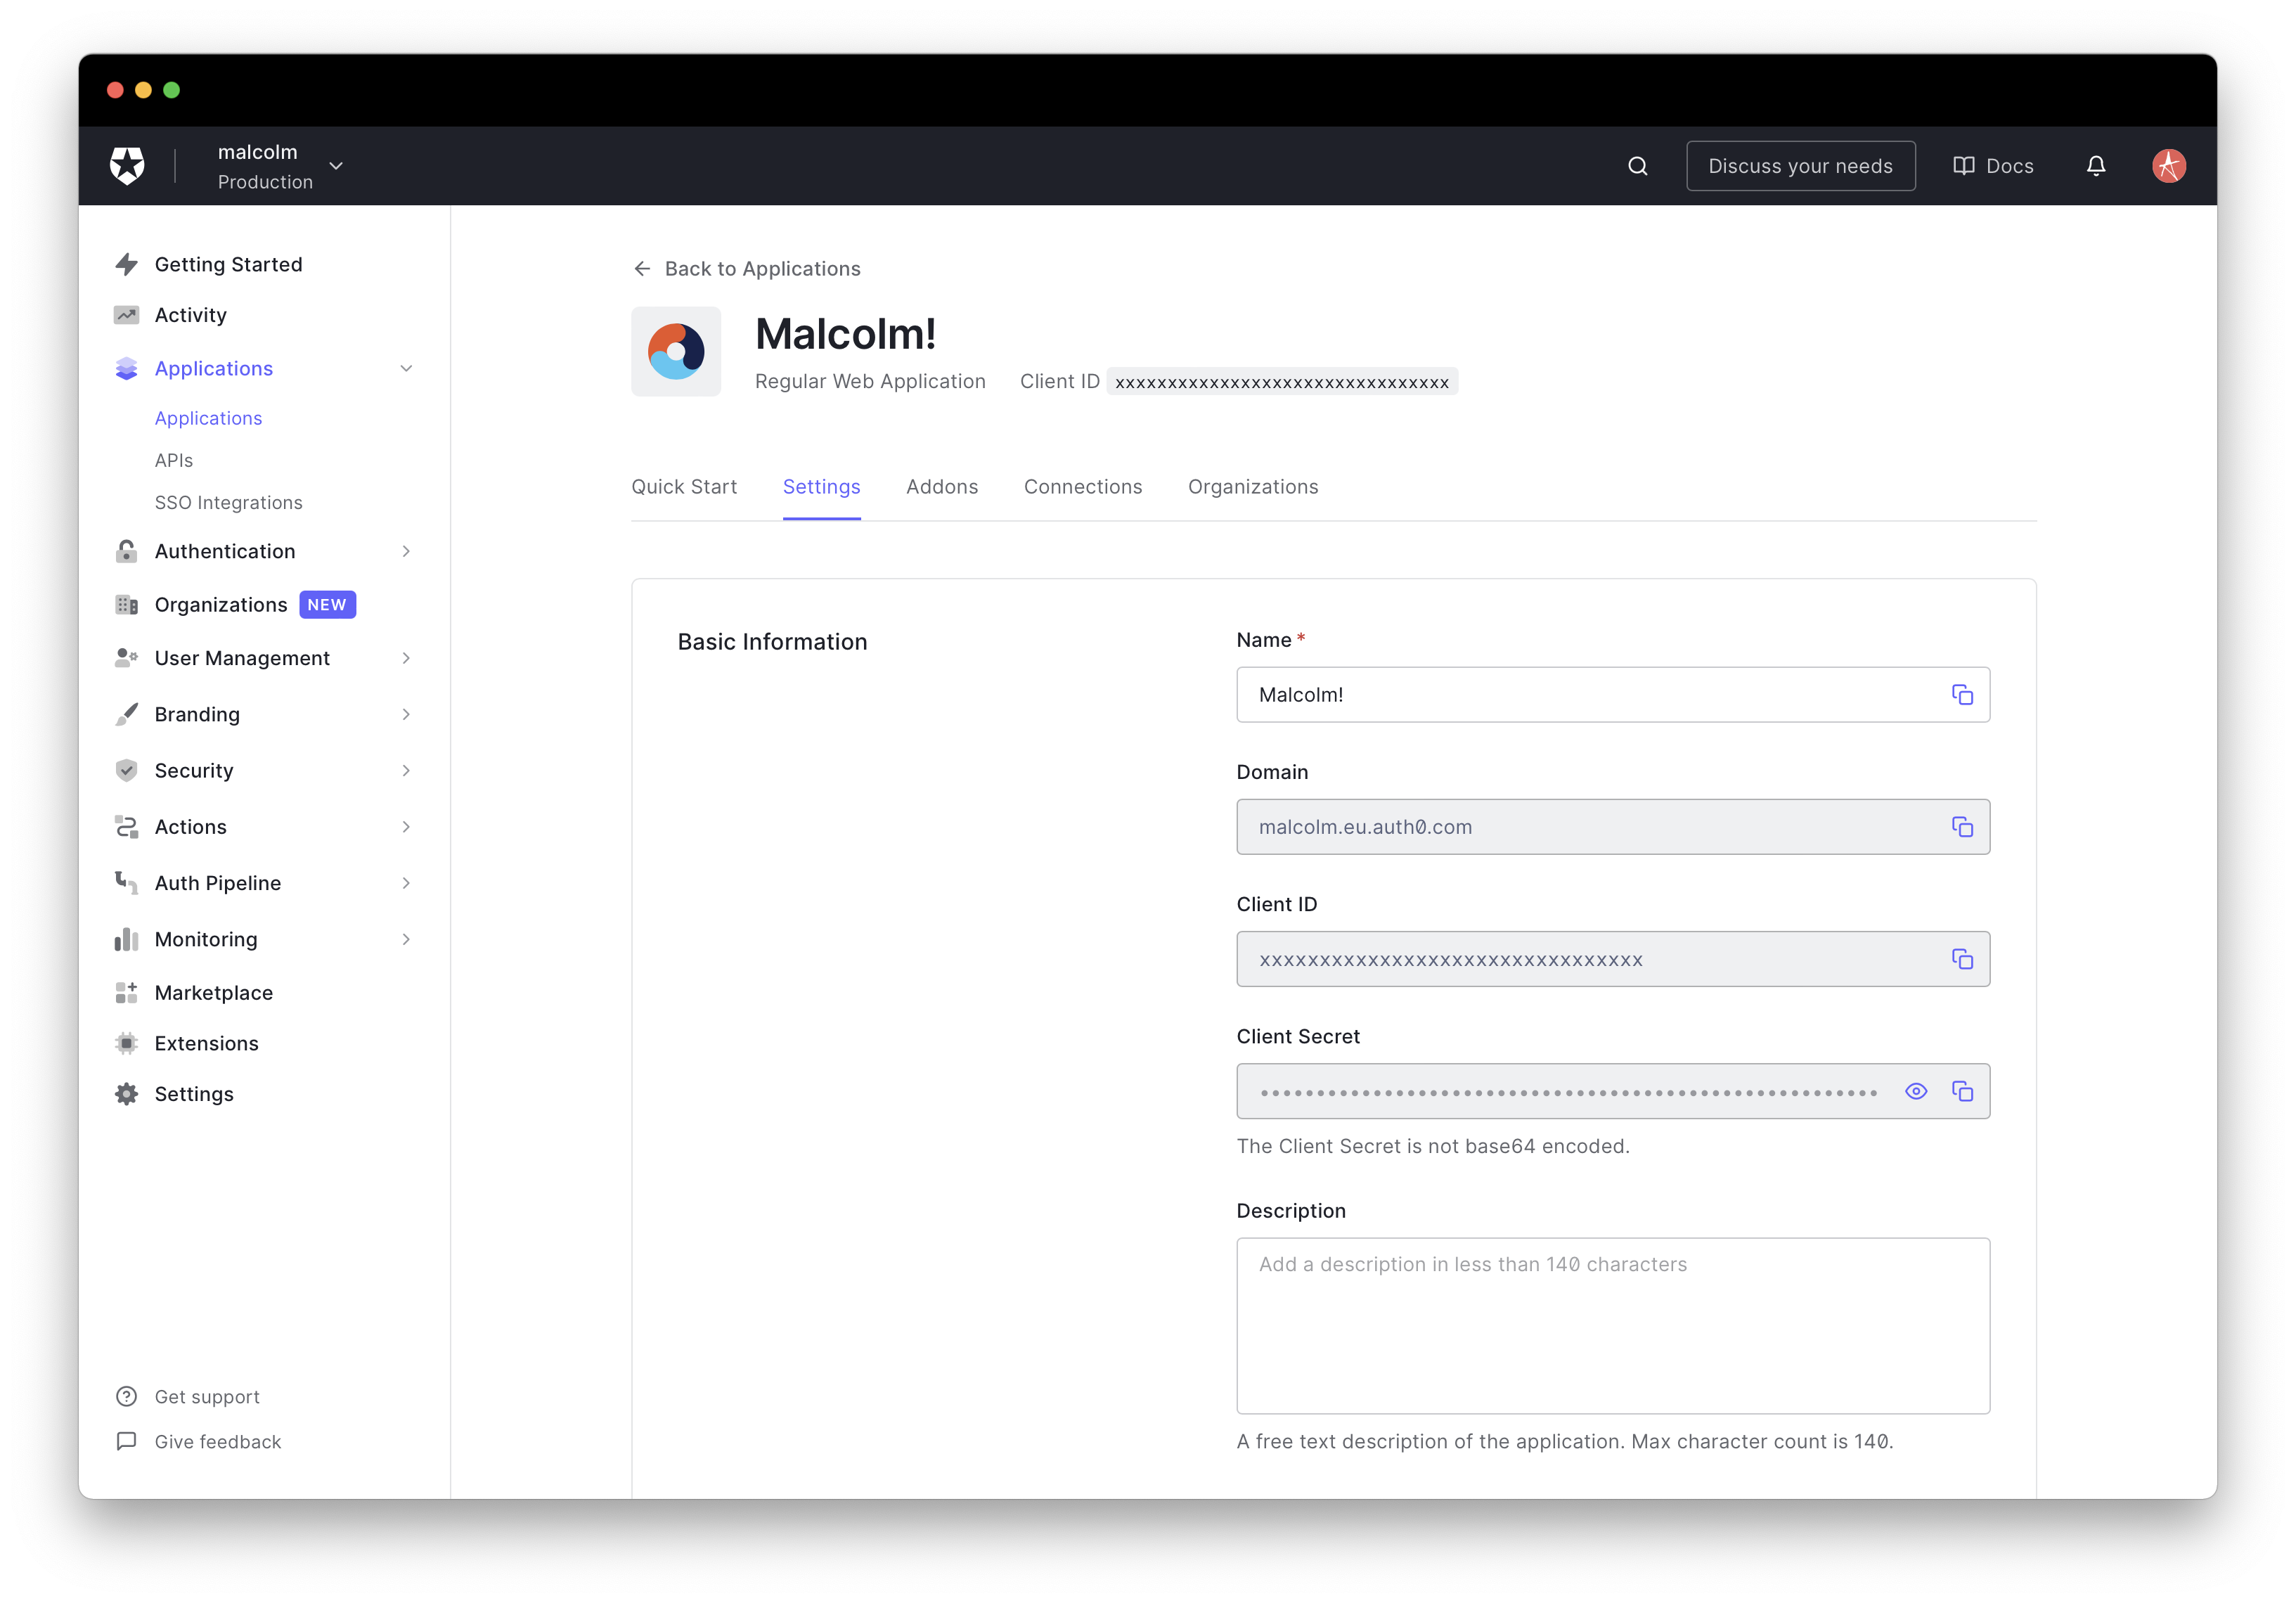Open the APIs submenu item
This screenshot has height=1603, width=2296.
pos(174,461)
